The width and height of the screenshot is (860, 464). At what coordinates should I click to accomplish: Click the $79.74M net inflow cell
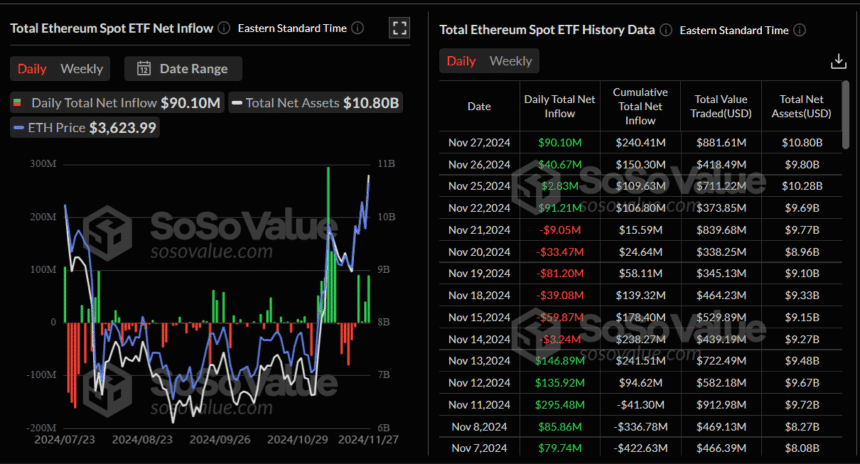[x=559, y=448]
